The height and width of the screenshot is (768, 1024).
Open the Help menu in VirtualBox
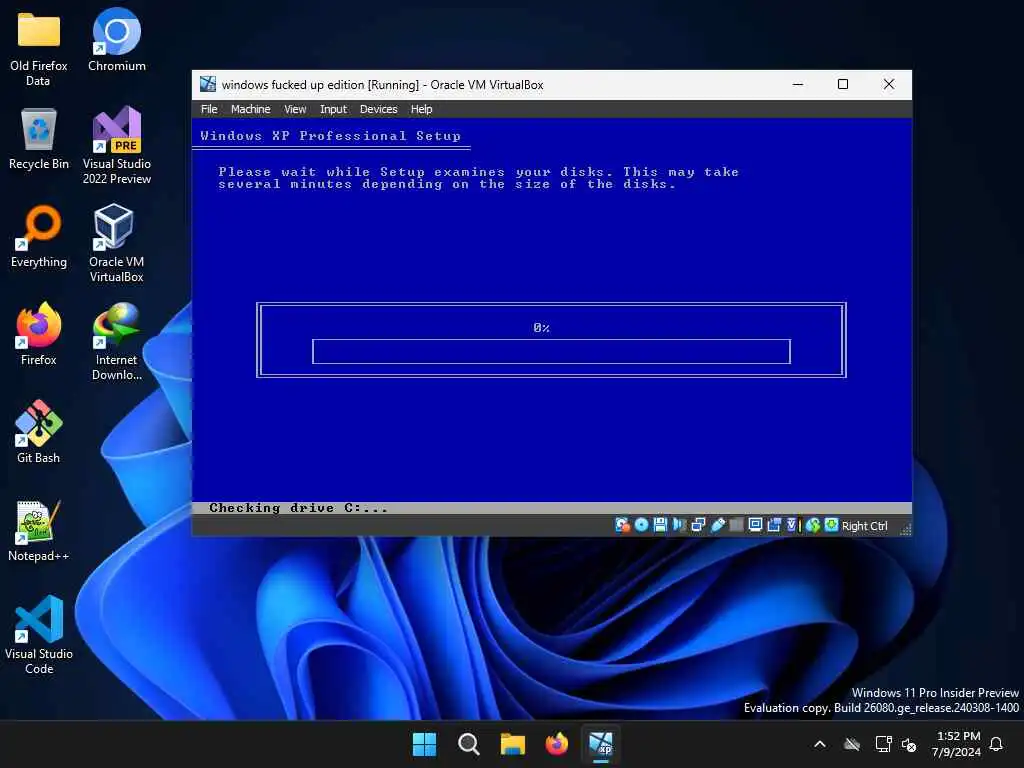[421, 109]
